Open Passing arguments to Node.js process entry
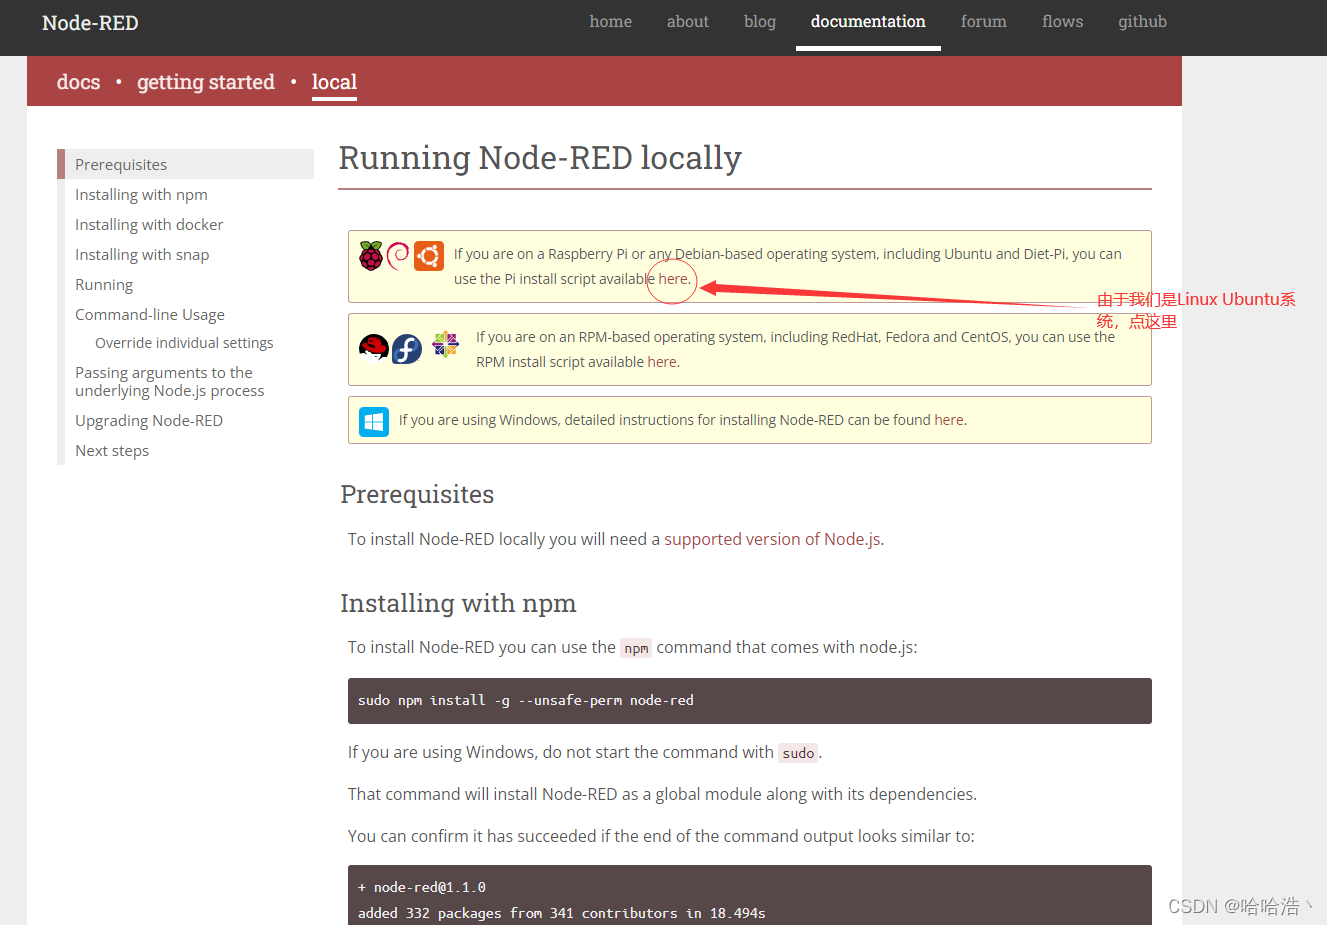1327x925 pixels. click(x=170, y=381)
